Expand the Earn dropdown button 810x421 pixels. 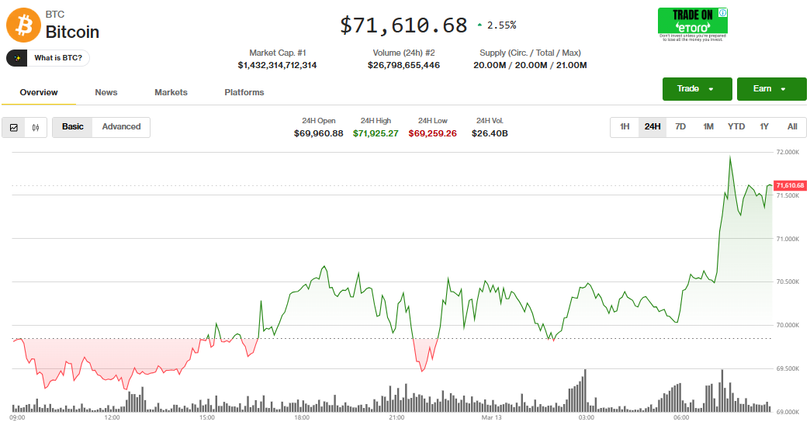[x=771, y=89]
